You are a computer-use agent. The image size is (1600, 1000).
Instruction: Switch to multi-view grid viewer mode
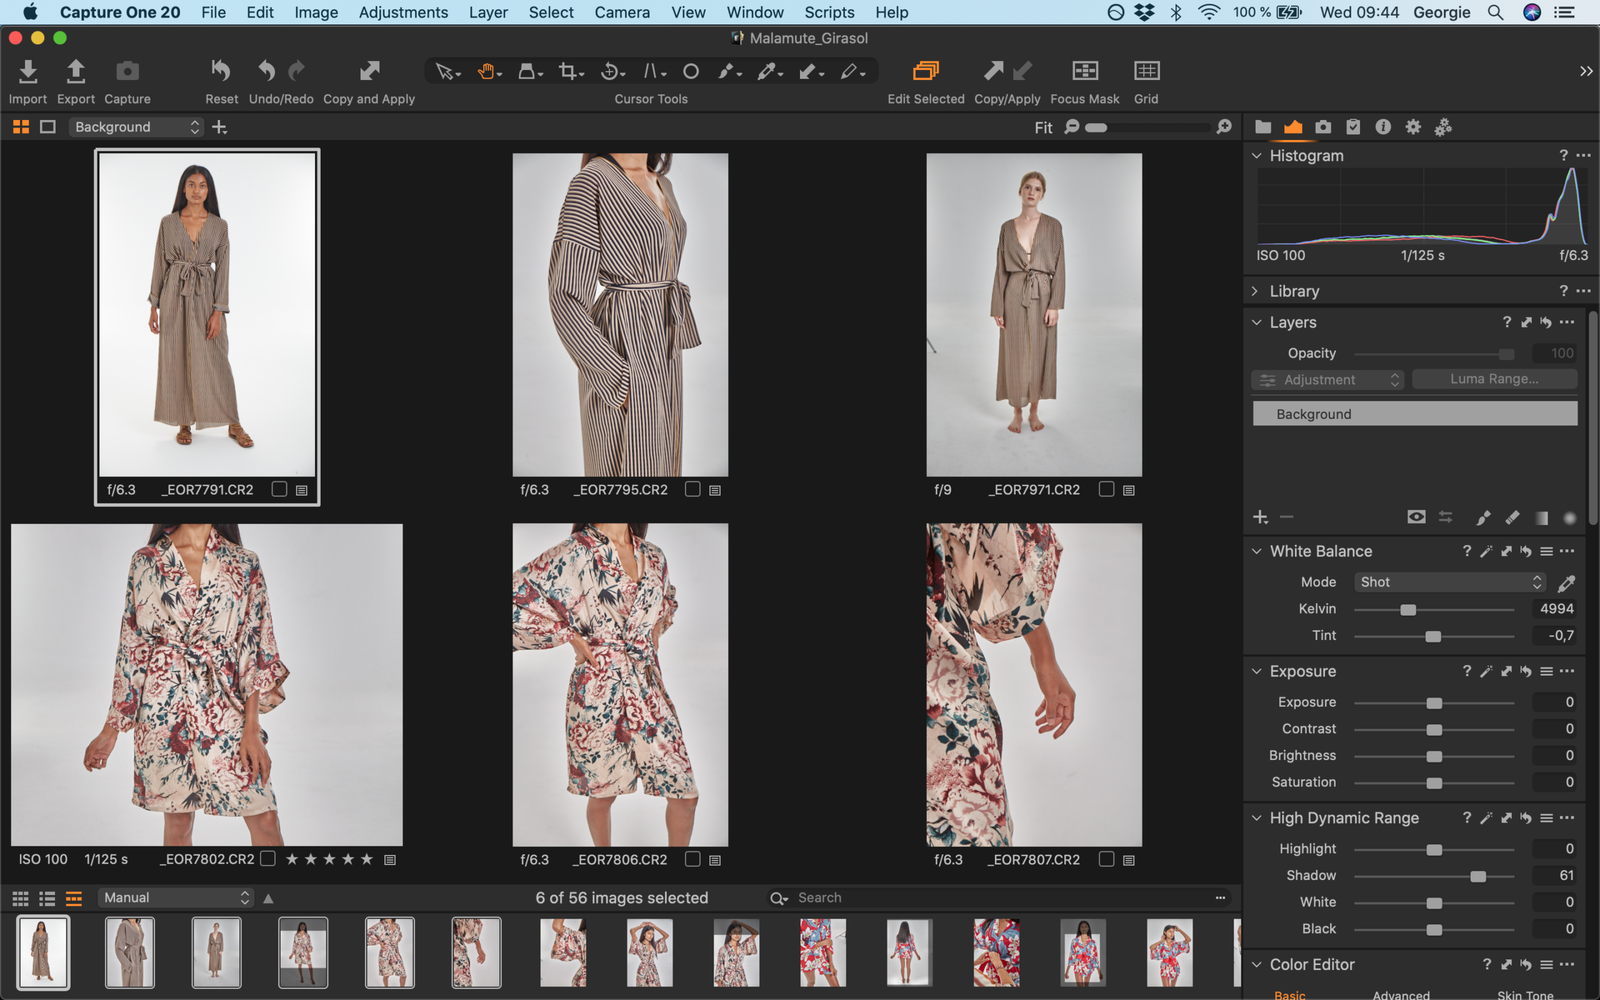point(20,127)
